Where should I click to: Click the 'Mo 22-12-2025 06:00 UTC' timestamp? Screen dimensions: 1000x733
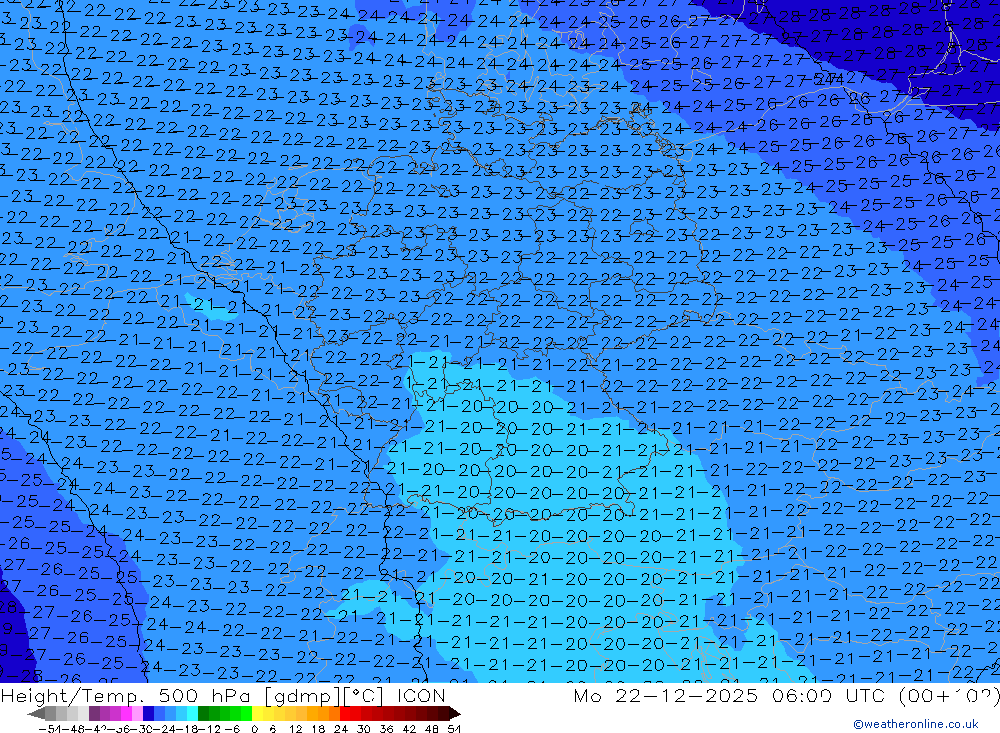point(730,695)
